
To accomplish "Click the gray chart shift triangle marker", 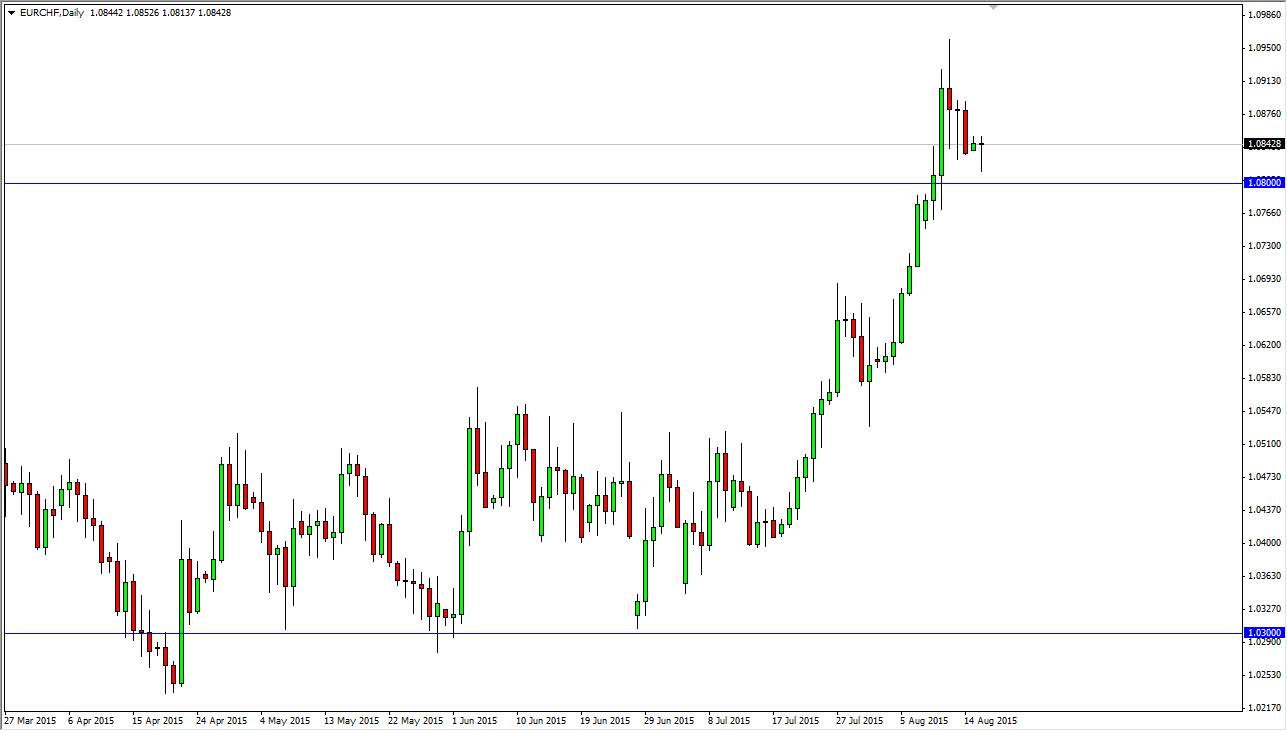I will [993, 7].
